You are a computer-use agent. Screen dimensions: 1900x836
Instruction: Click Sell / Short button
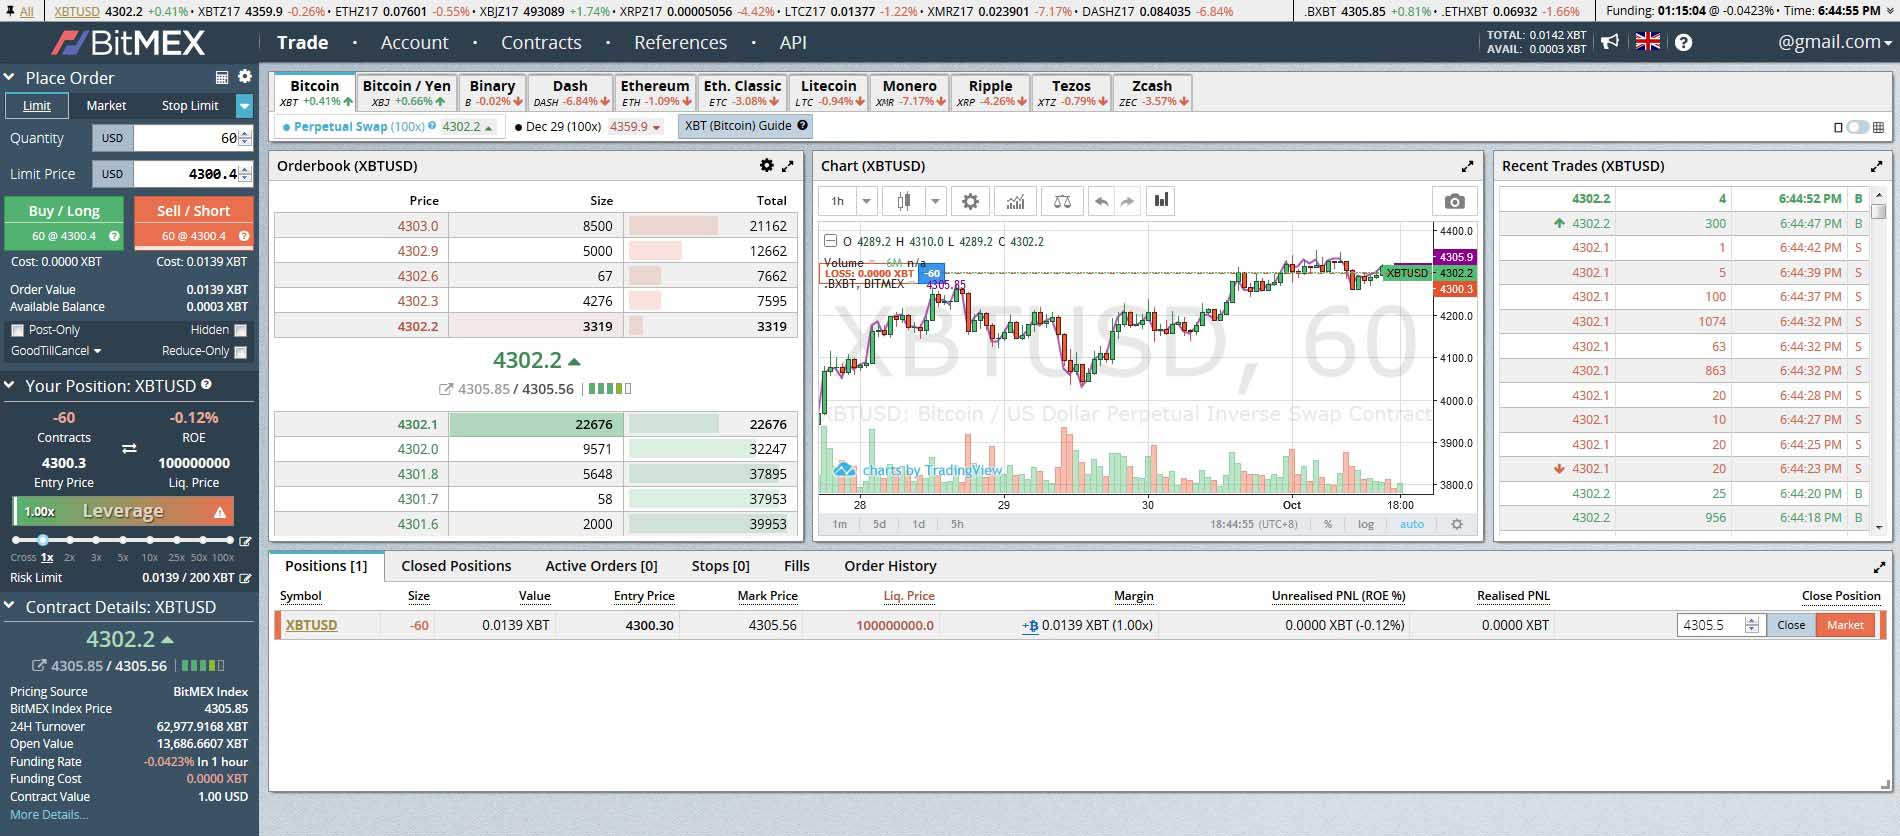[x=193, y=222]
